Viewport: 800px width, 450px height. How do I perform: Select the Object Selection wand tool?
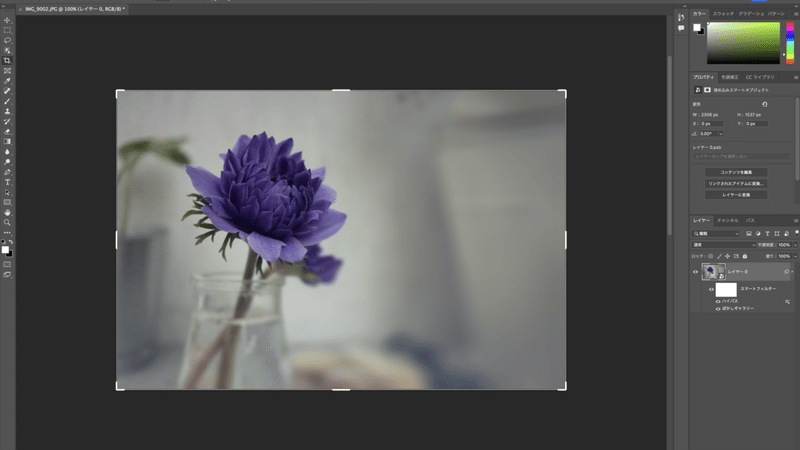pyautogui.click(x=7, y=51)
